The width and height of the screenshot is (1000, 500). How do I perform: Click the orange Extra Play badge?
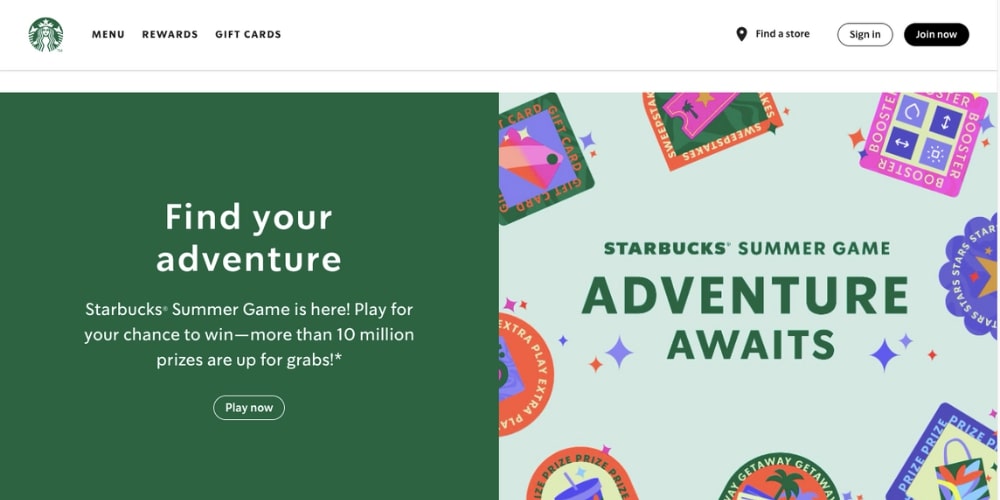point(524,374)
